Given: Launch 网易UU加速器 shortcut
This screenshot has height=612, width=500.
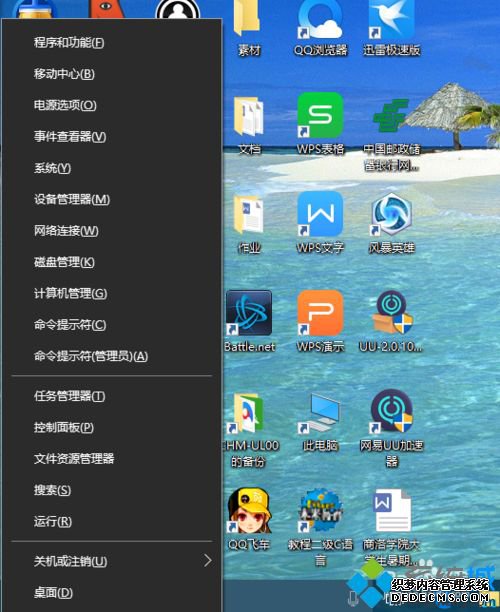Looking at the screenshot, I should 391,411.
